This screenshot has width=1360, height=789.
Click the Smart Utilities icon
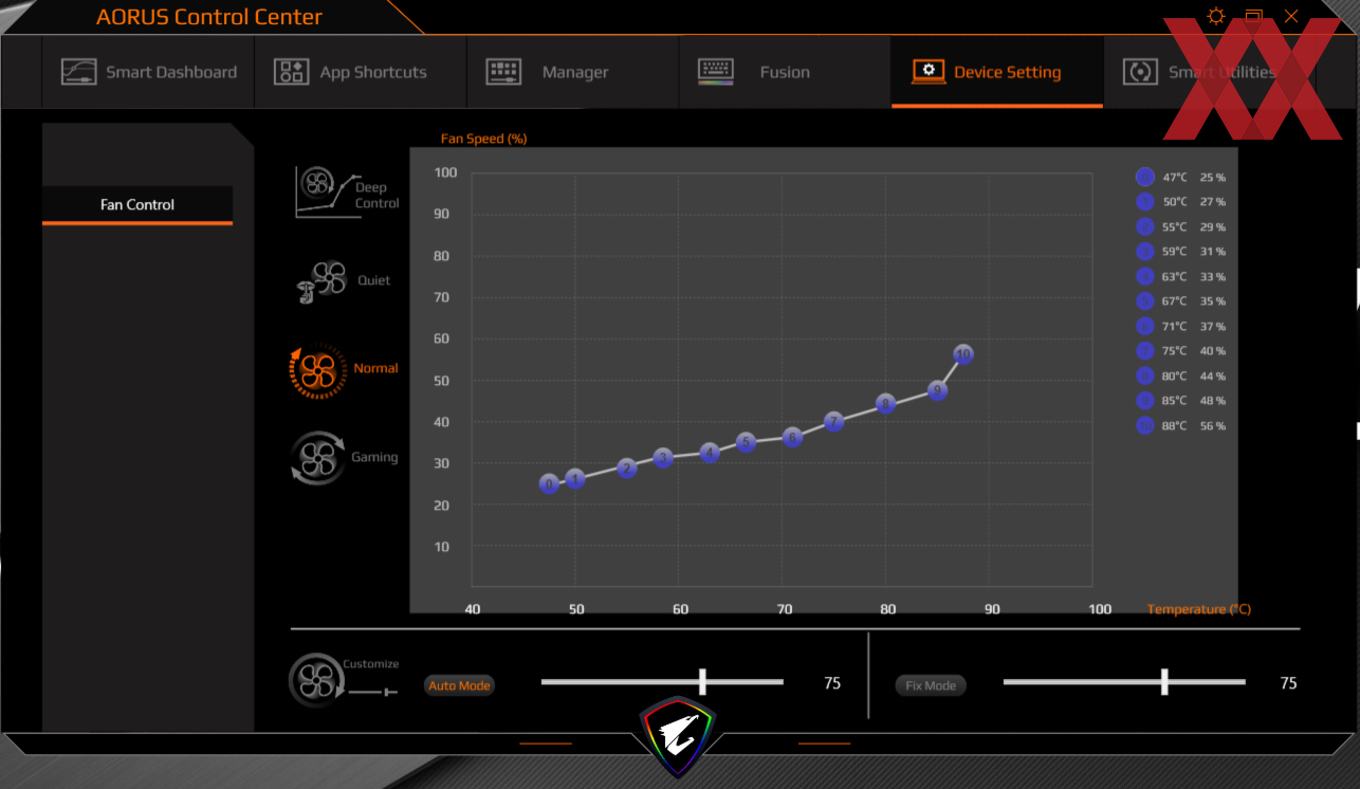pyautogui.click(x=1140, y=72)
